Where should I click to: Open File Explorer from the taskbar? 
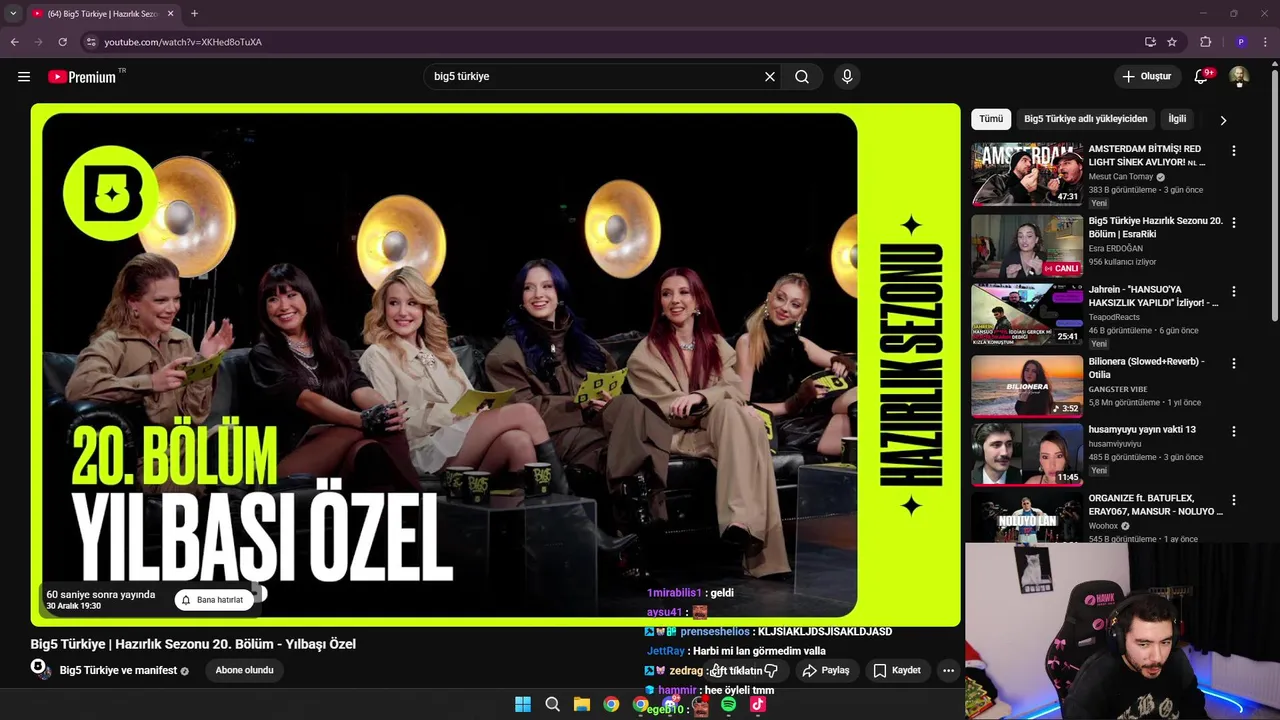581,705
